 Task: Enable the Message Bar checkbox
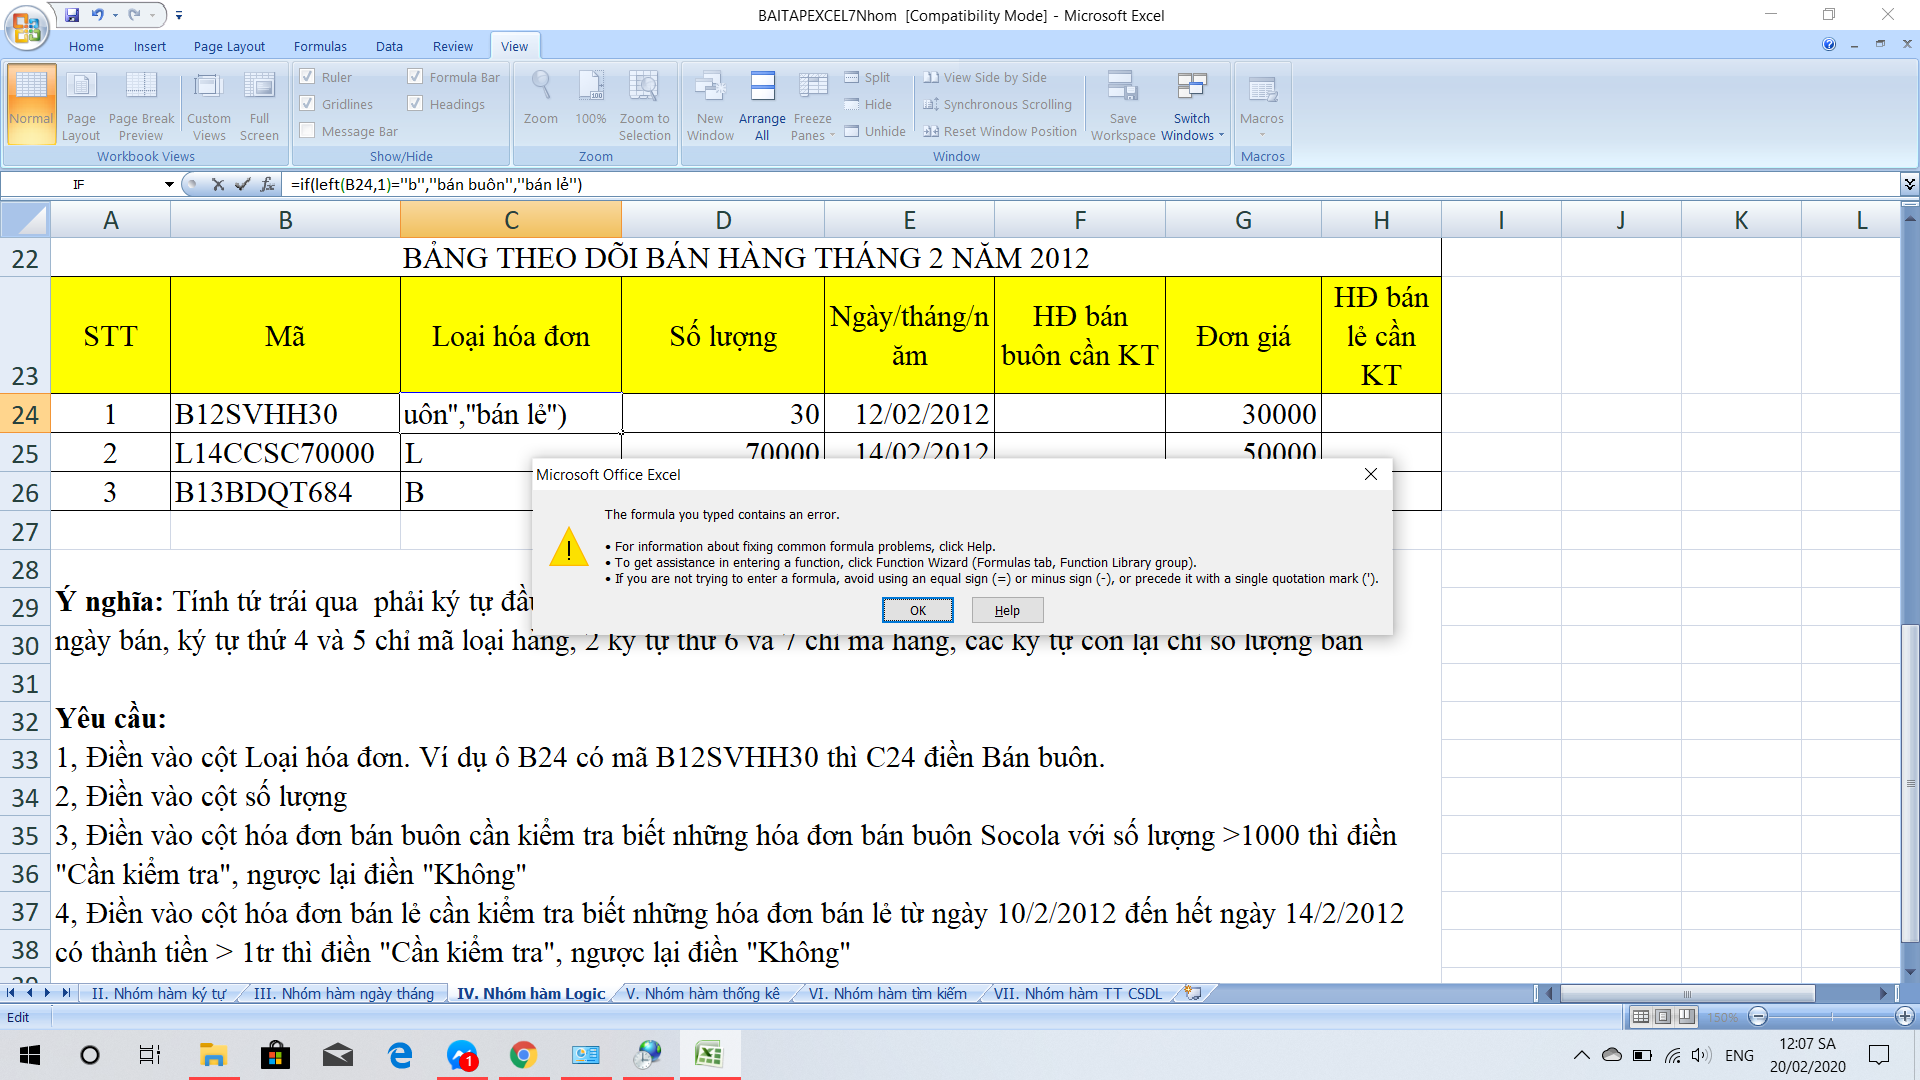pyautogui.click(x=308, y=131)
